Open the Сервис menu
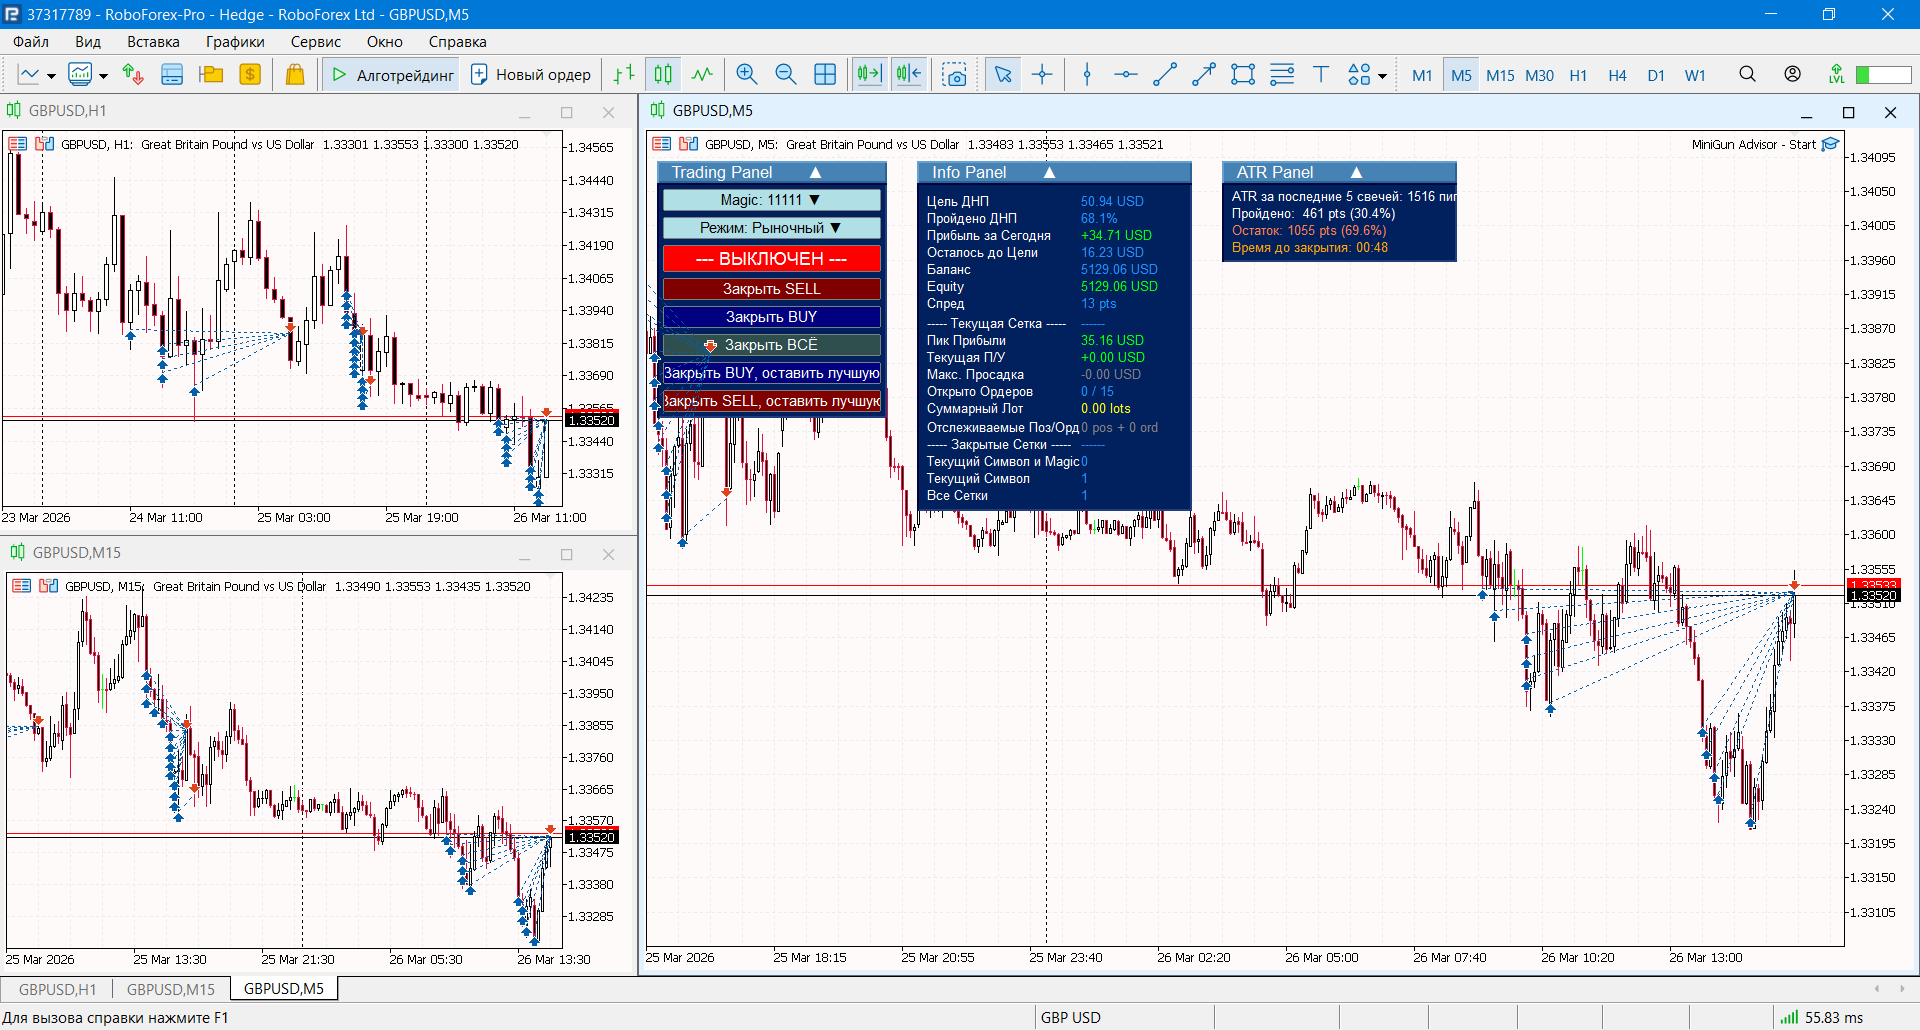1920x1030 pixels. 316,41
